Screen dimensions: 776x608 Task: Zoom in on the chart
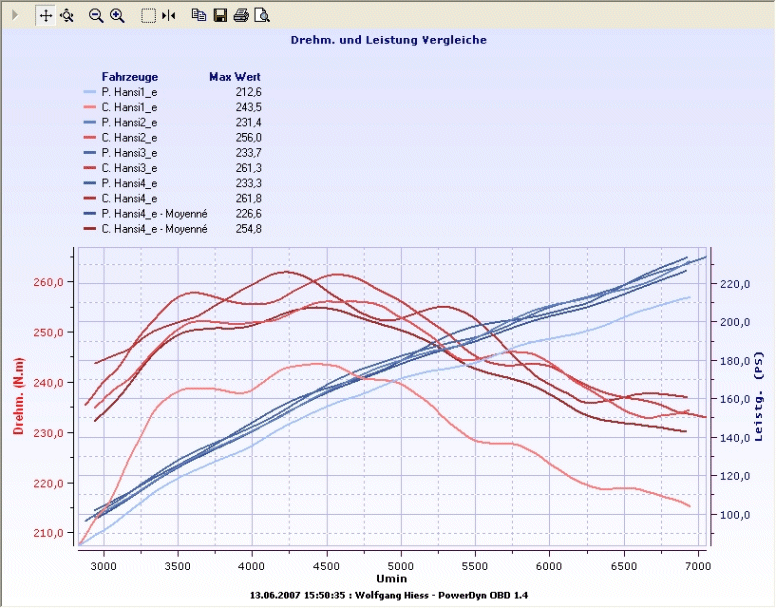[x=117, y=15]
